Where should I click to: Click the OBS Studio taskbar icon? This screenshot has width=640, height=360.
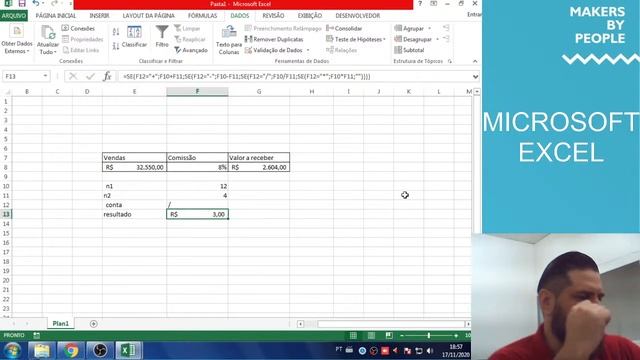click(x=100, y=351)
